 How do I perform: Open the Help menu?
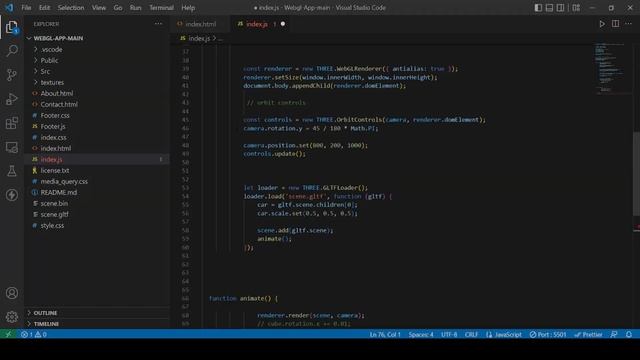point(188,8)
